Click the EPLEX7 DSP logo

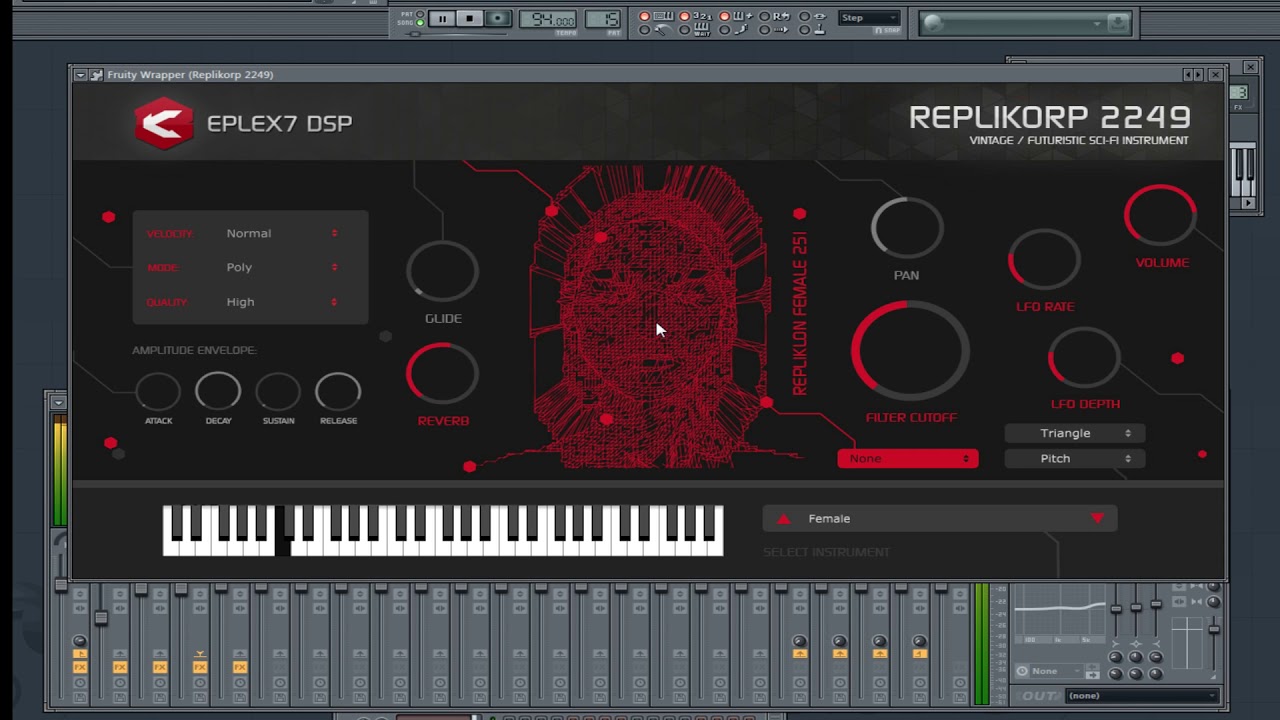(x=164, y=124)
